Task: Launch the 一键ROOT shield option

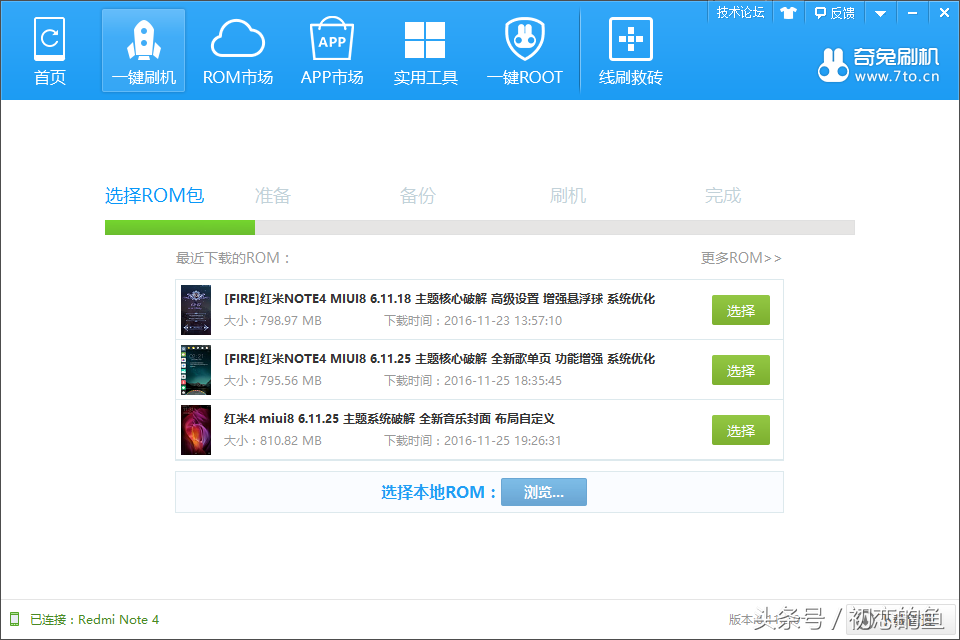Action: [525, 51]
